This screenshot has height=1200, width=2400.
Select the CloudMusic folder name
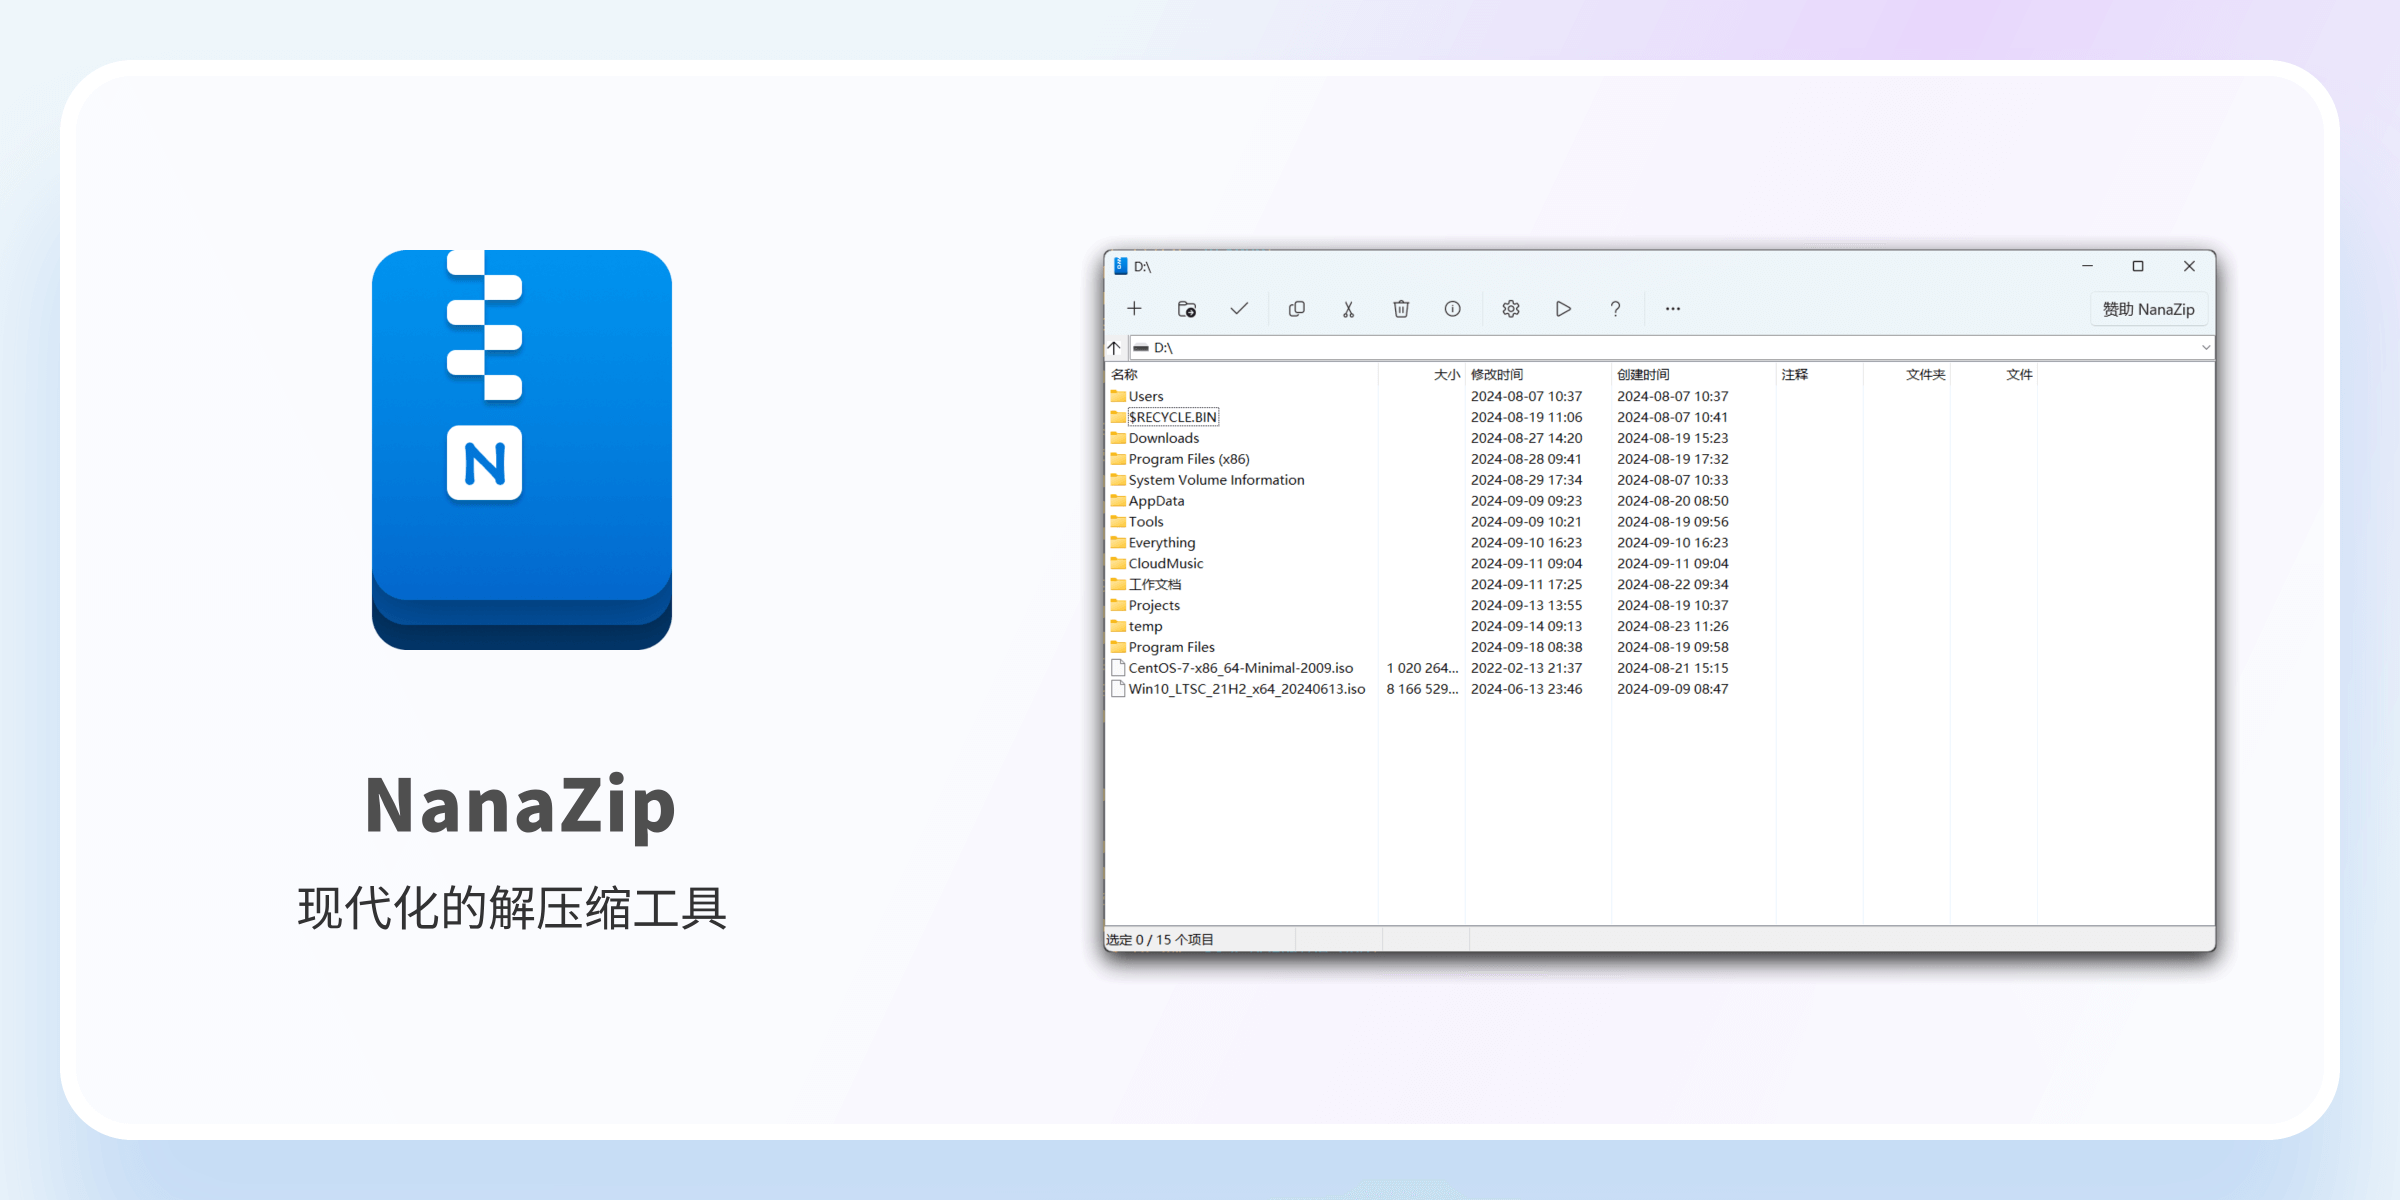point(1166,564)
